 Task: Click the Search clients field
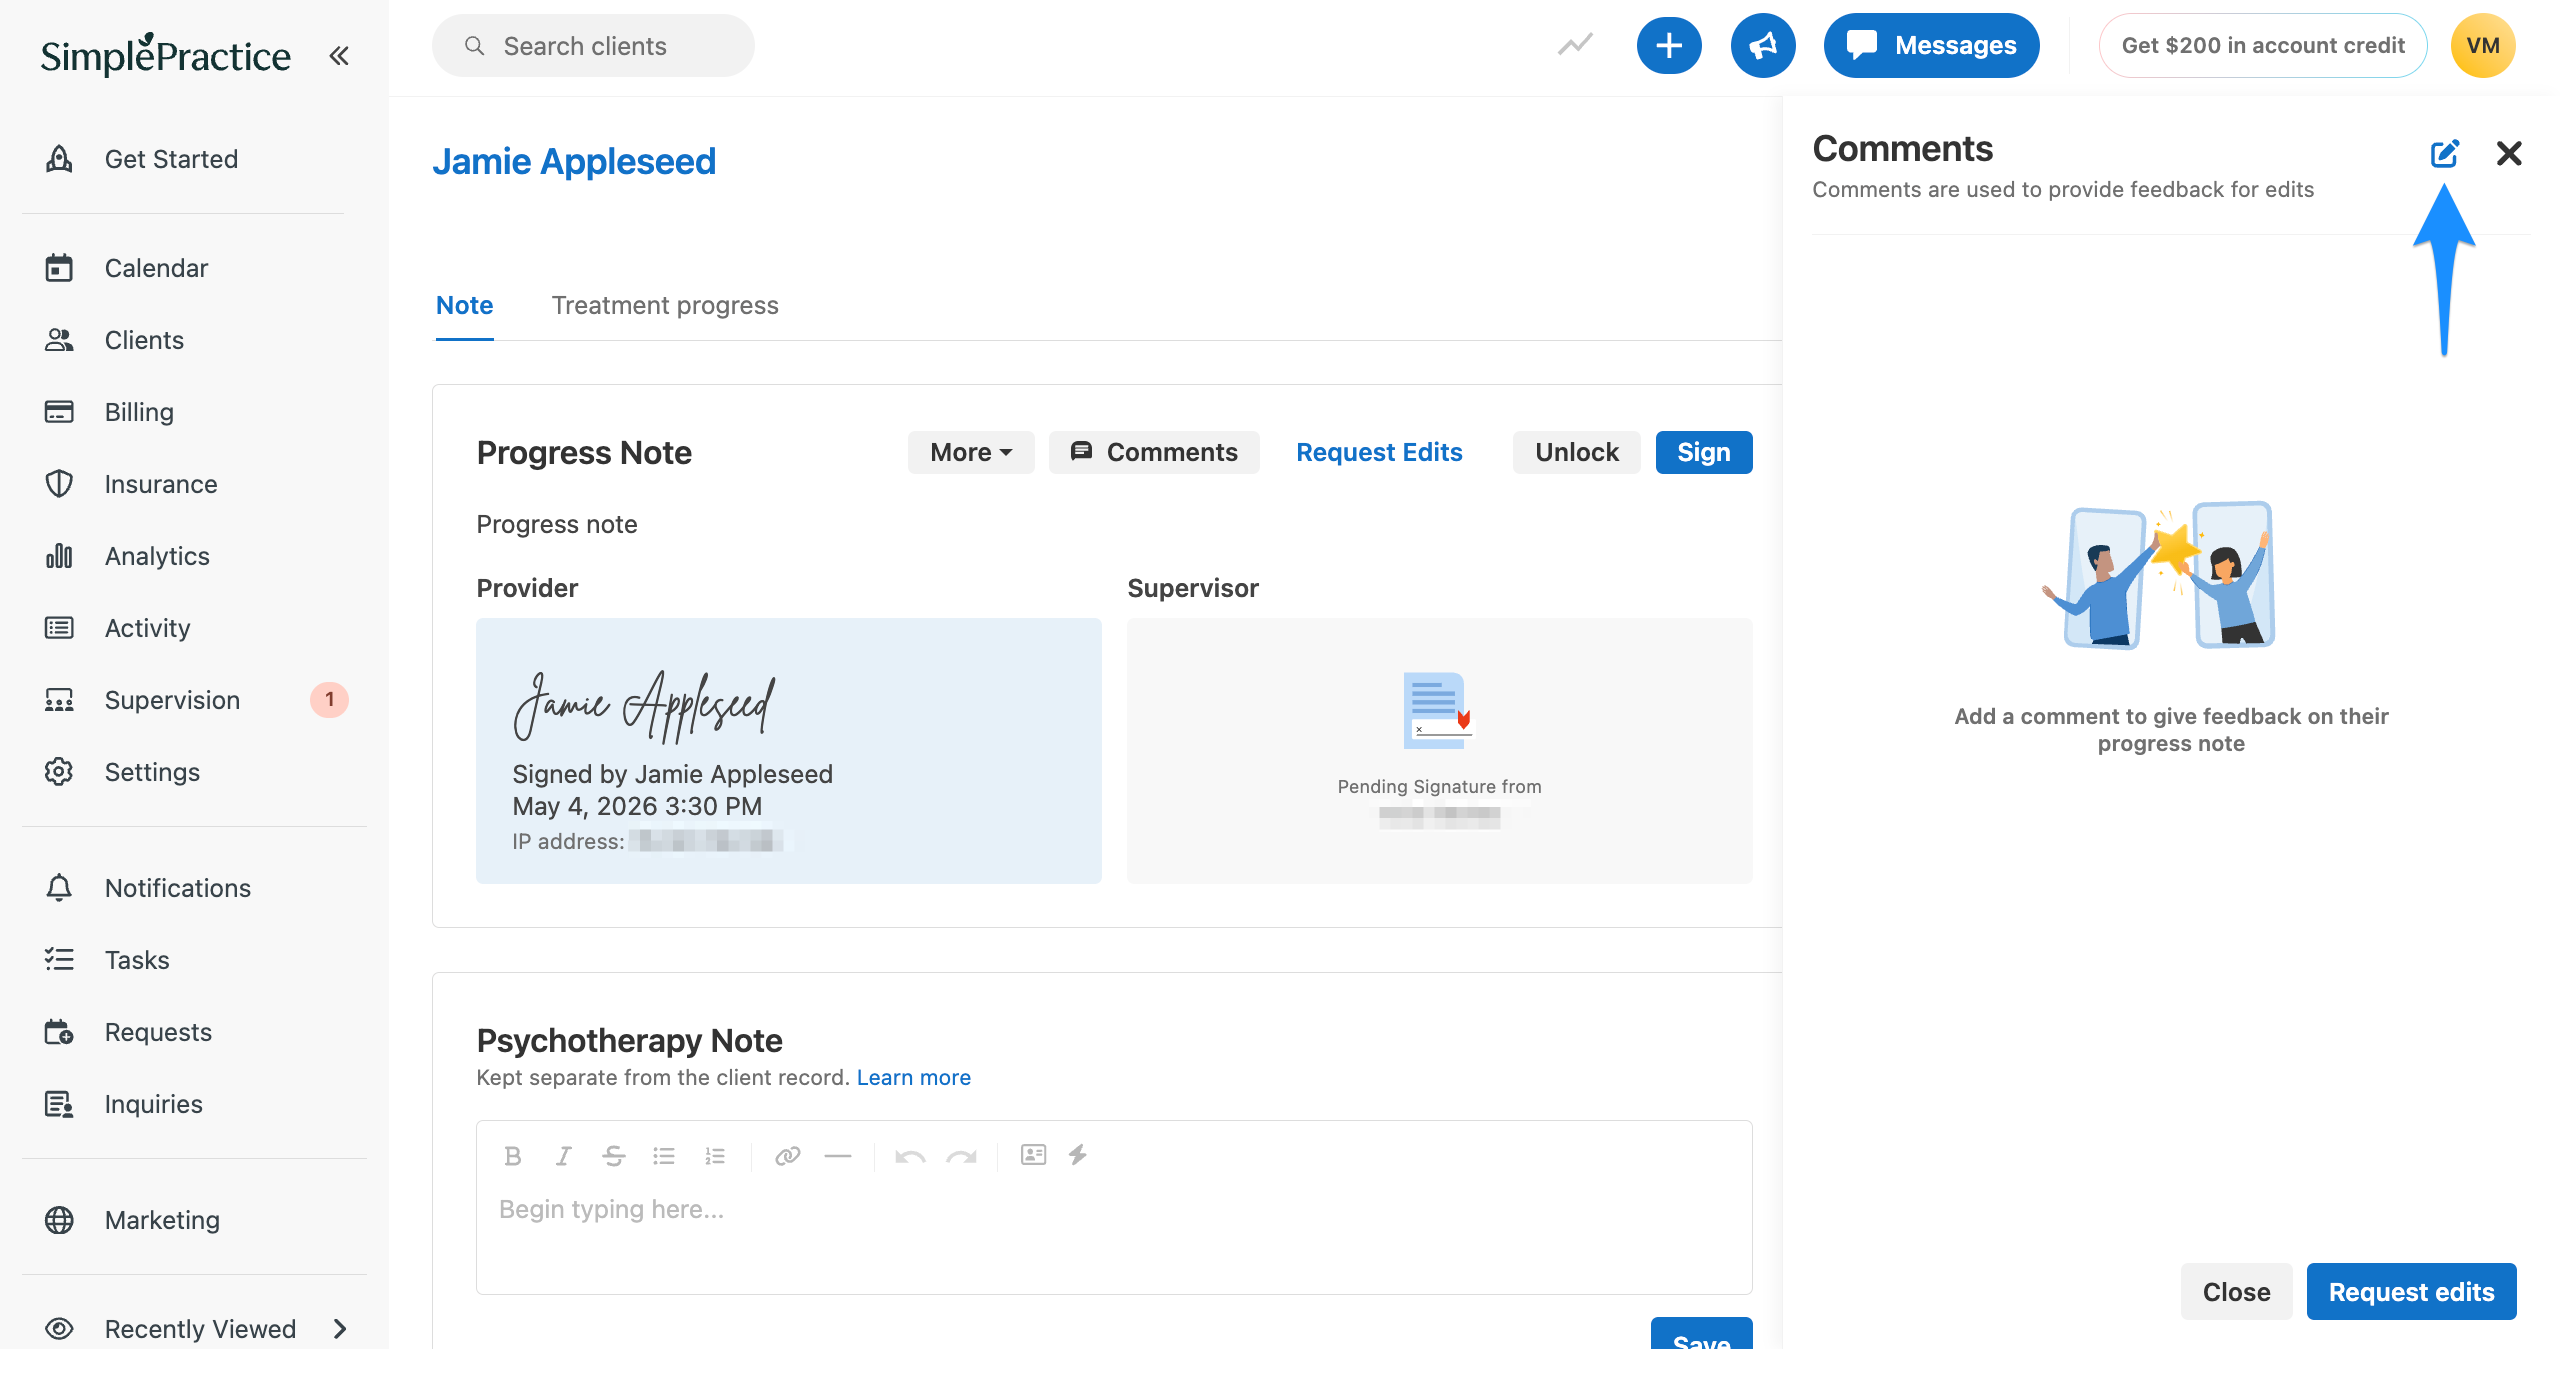pos(593,46)
